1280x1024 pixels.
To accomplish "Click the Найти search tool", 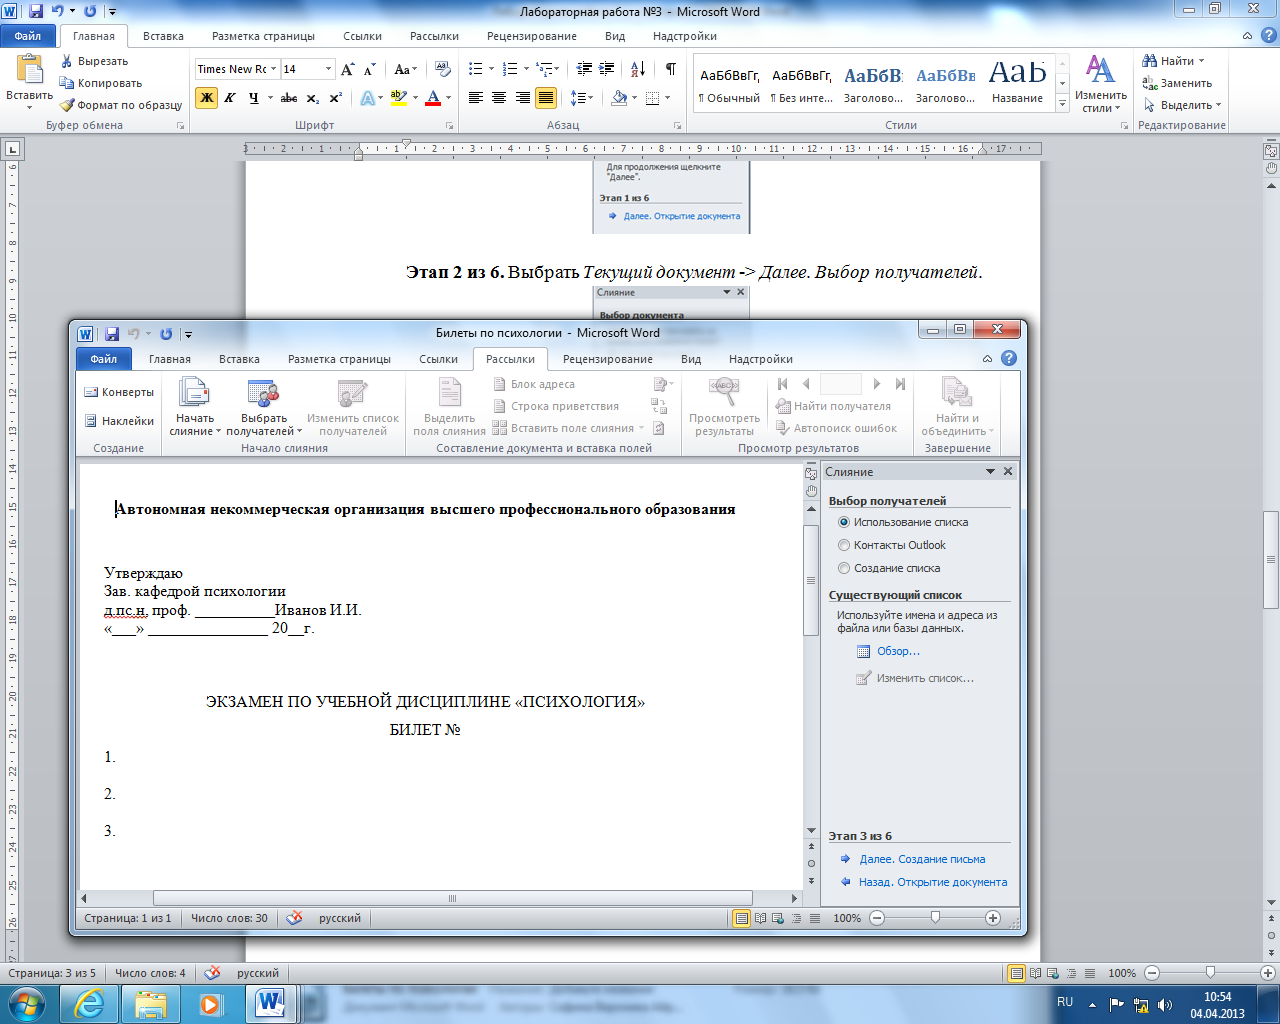I will tap(1174, 61).
